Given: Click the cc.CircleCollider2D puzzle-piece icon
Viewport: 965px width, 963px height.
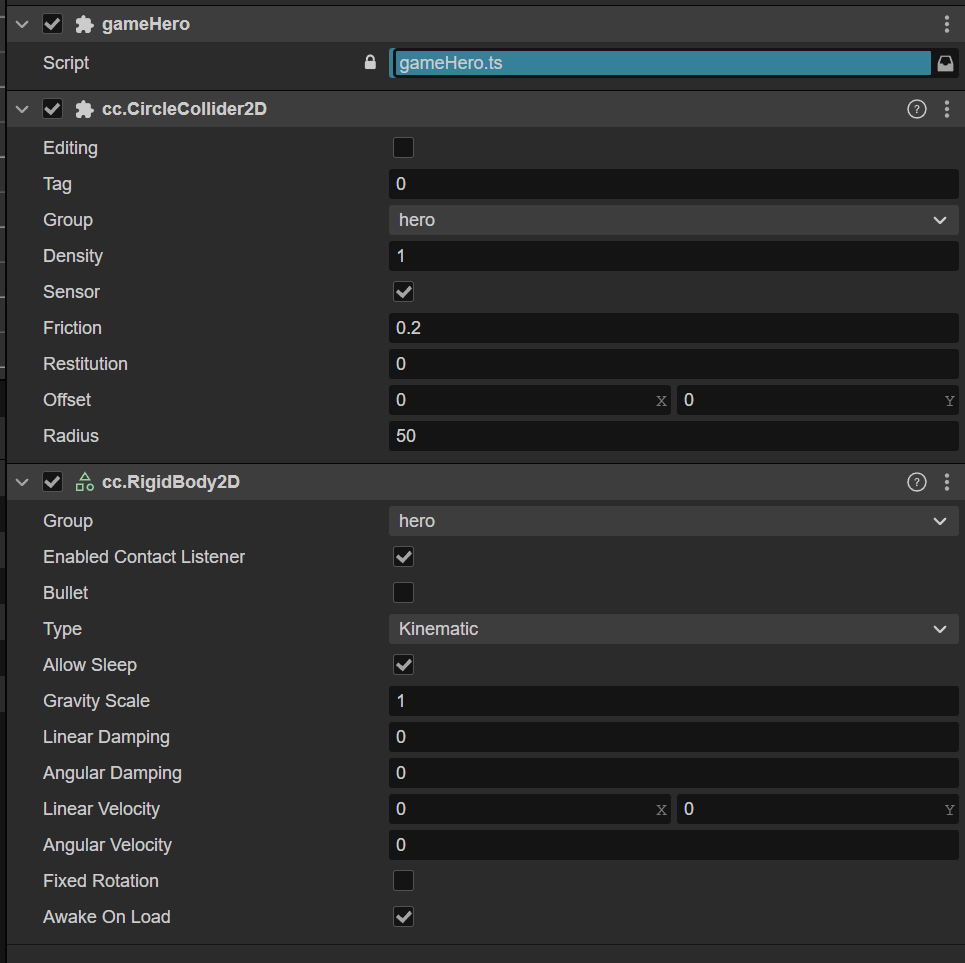Looking at the screenshot, I should tap(84, 109).
